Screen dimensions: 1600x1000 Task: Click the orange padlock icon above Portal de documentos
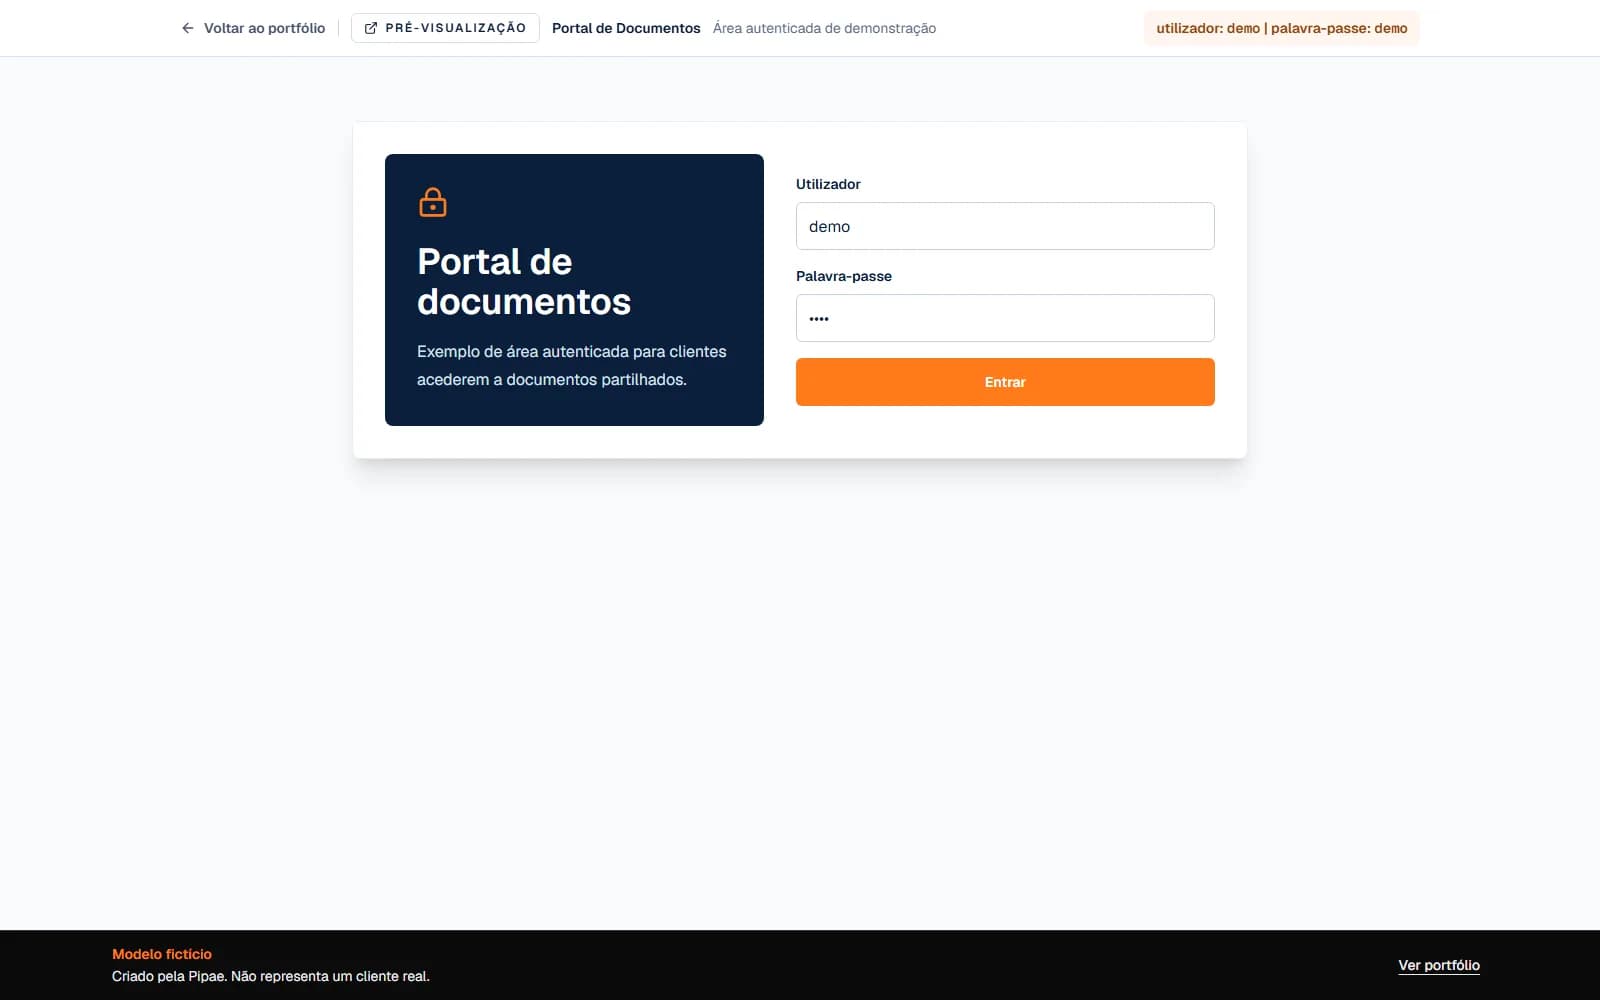(x=433, y=202)
